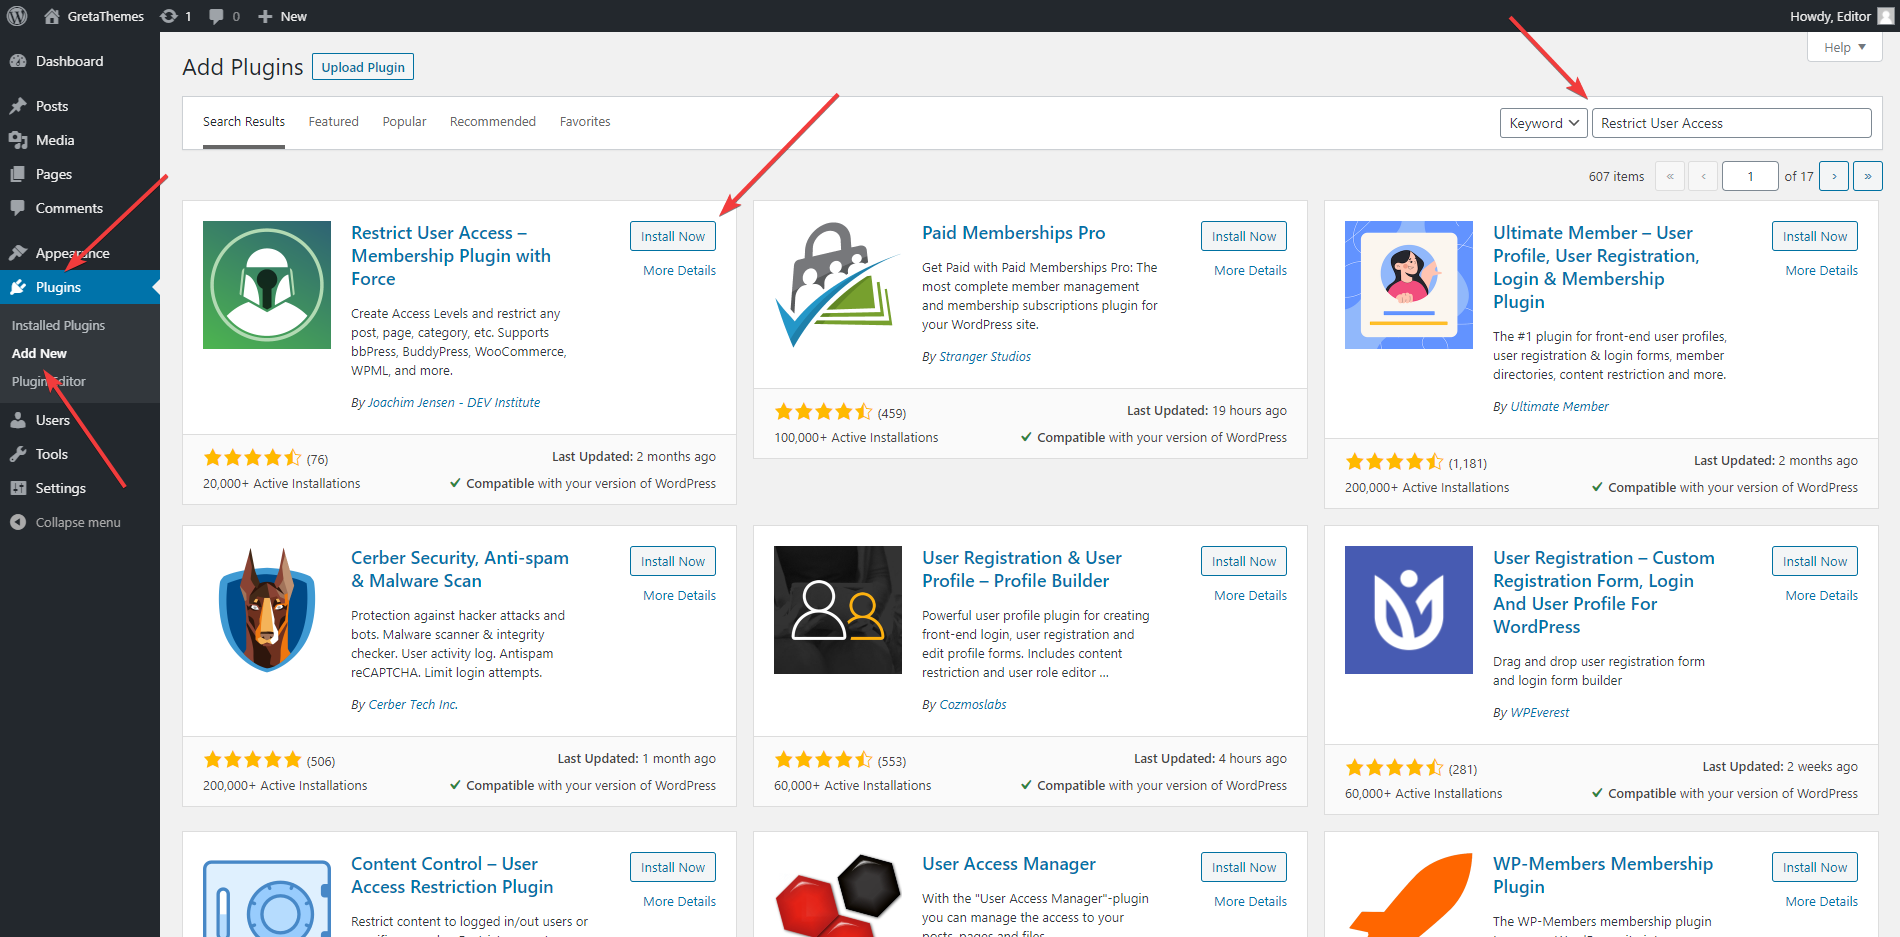Click the WordPress logo icon
The width and height of the screenshot is (1900, 937).
point(17,16)
